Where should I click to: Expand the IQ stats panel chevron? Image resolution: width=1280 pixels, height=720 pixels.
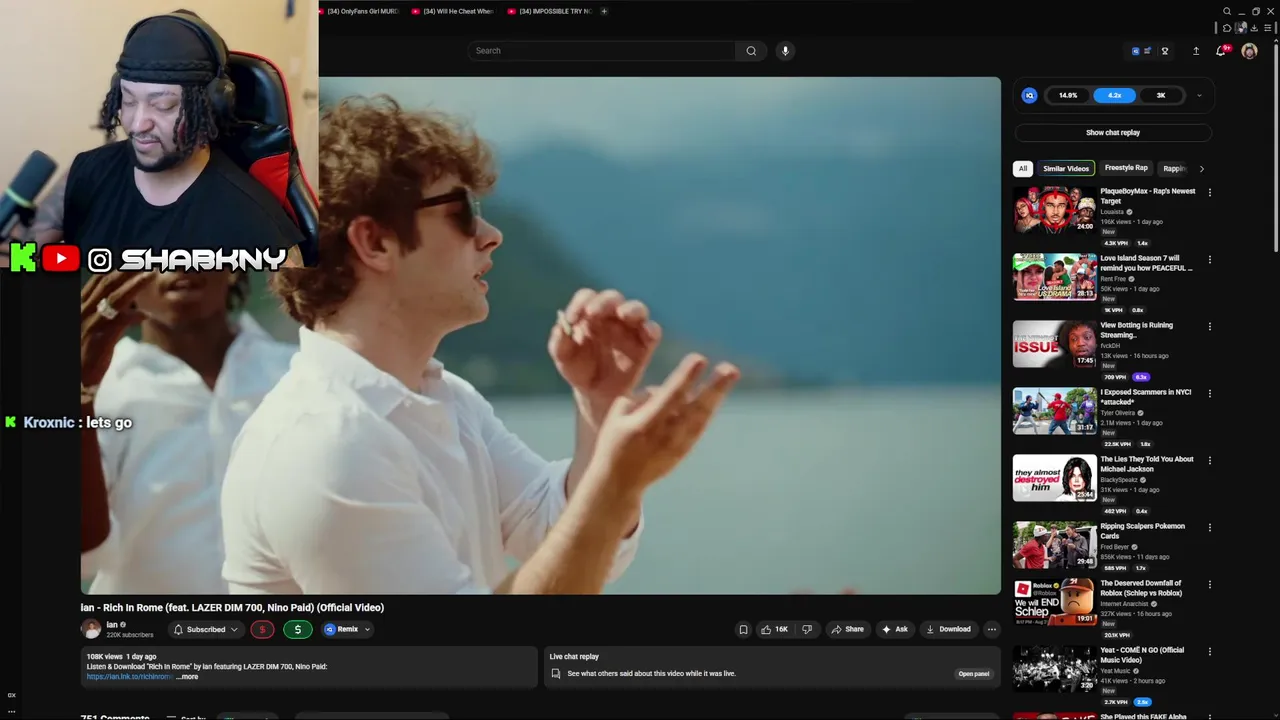pos(1199,96)
